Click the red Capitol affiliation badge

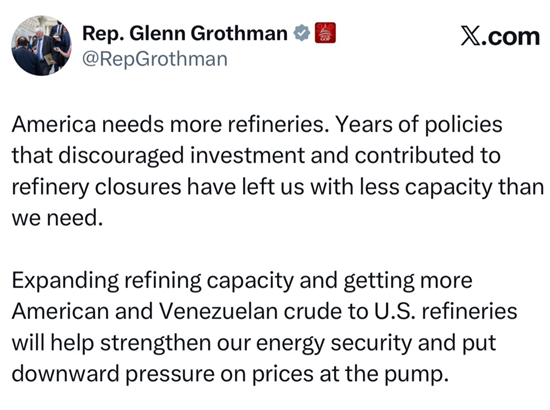(x=325, y=33)
